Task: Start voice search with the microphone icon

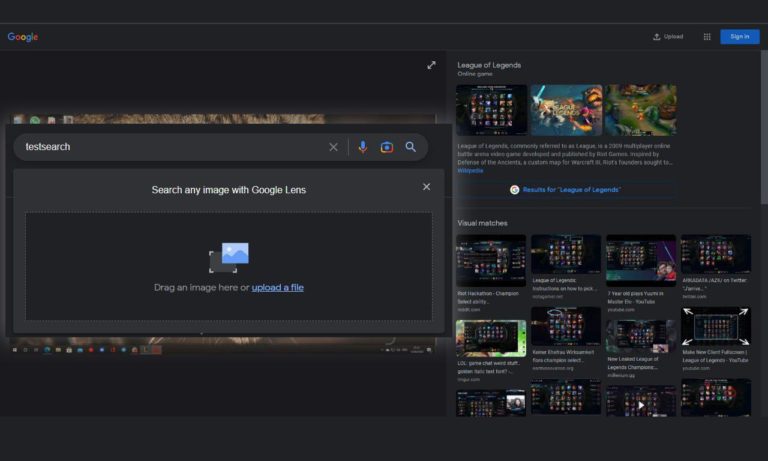Action: [362, 147]
